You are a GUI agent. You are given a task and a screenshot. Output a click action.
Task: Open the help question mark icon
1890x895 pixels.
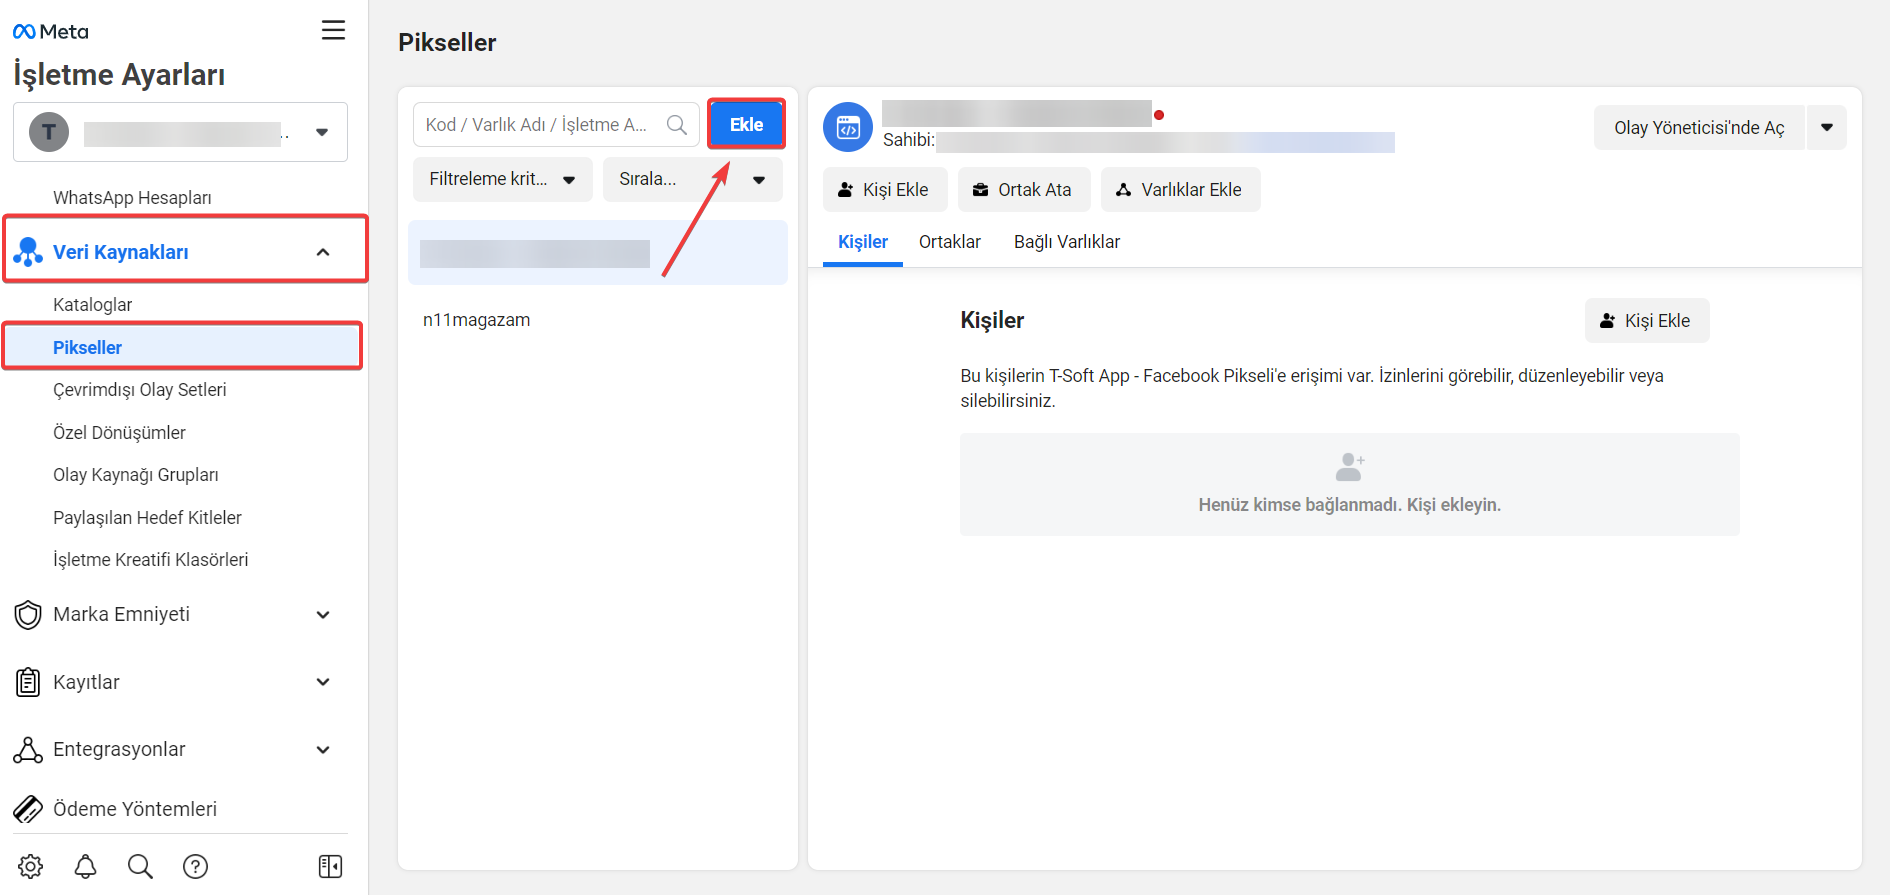click(196, 866)
